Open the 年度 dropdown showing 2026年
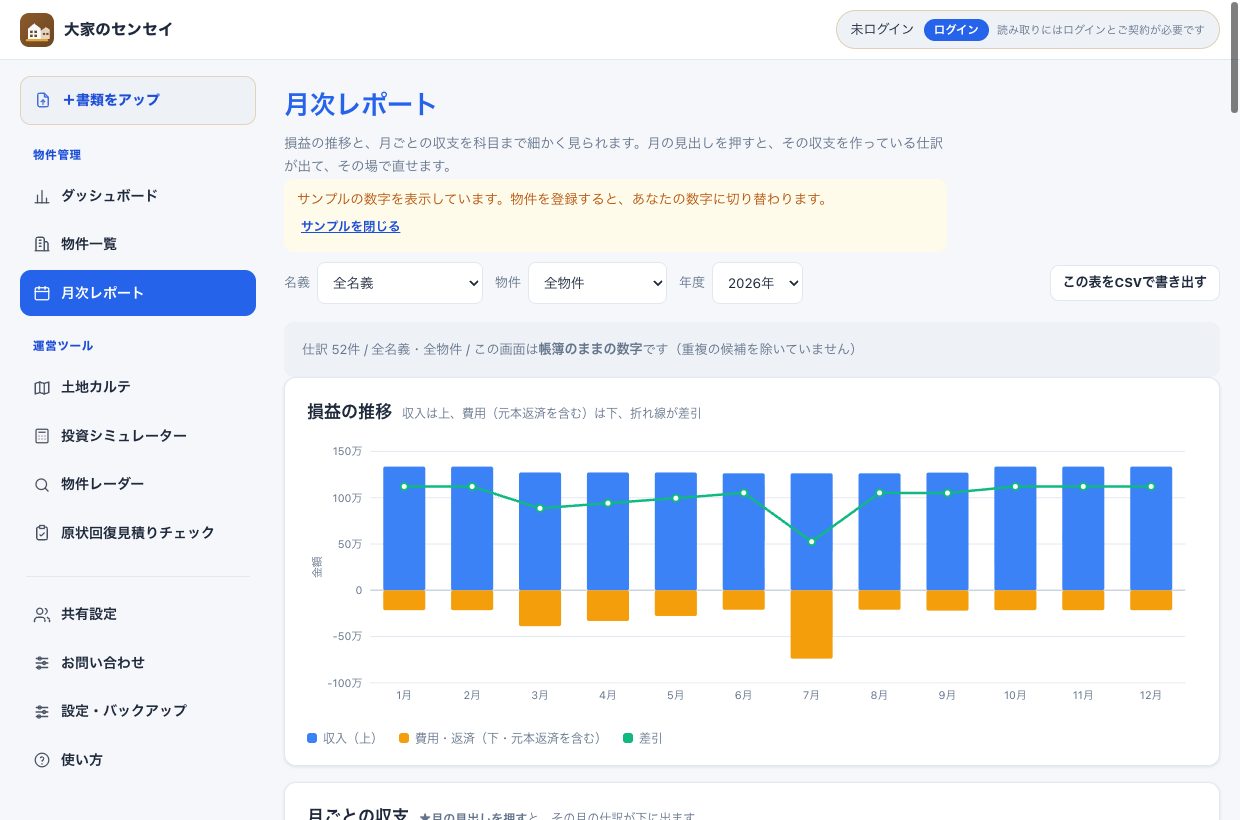This screenshot has height=820, width=1240. click(x=757, y=283)
